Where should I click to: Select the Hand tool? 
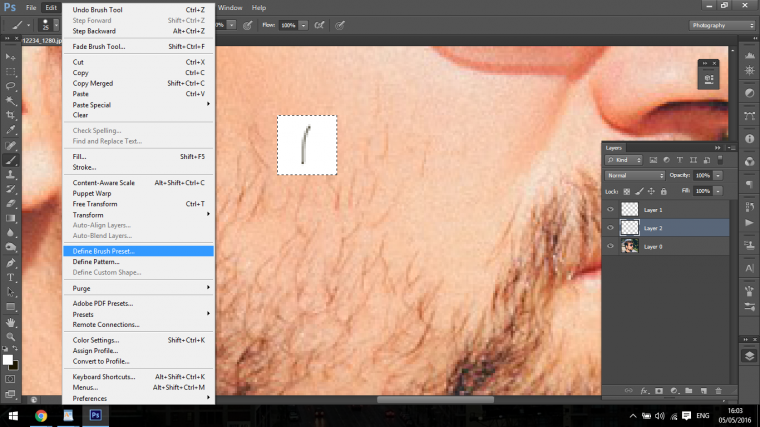(10, 322)
